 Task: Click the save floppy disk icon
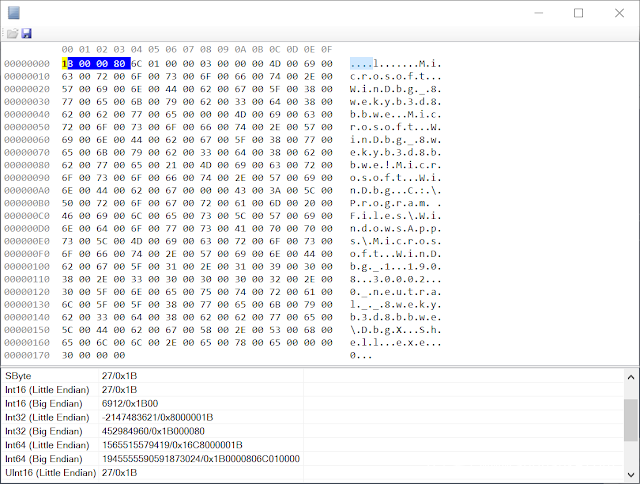27,33
